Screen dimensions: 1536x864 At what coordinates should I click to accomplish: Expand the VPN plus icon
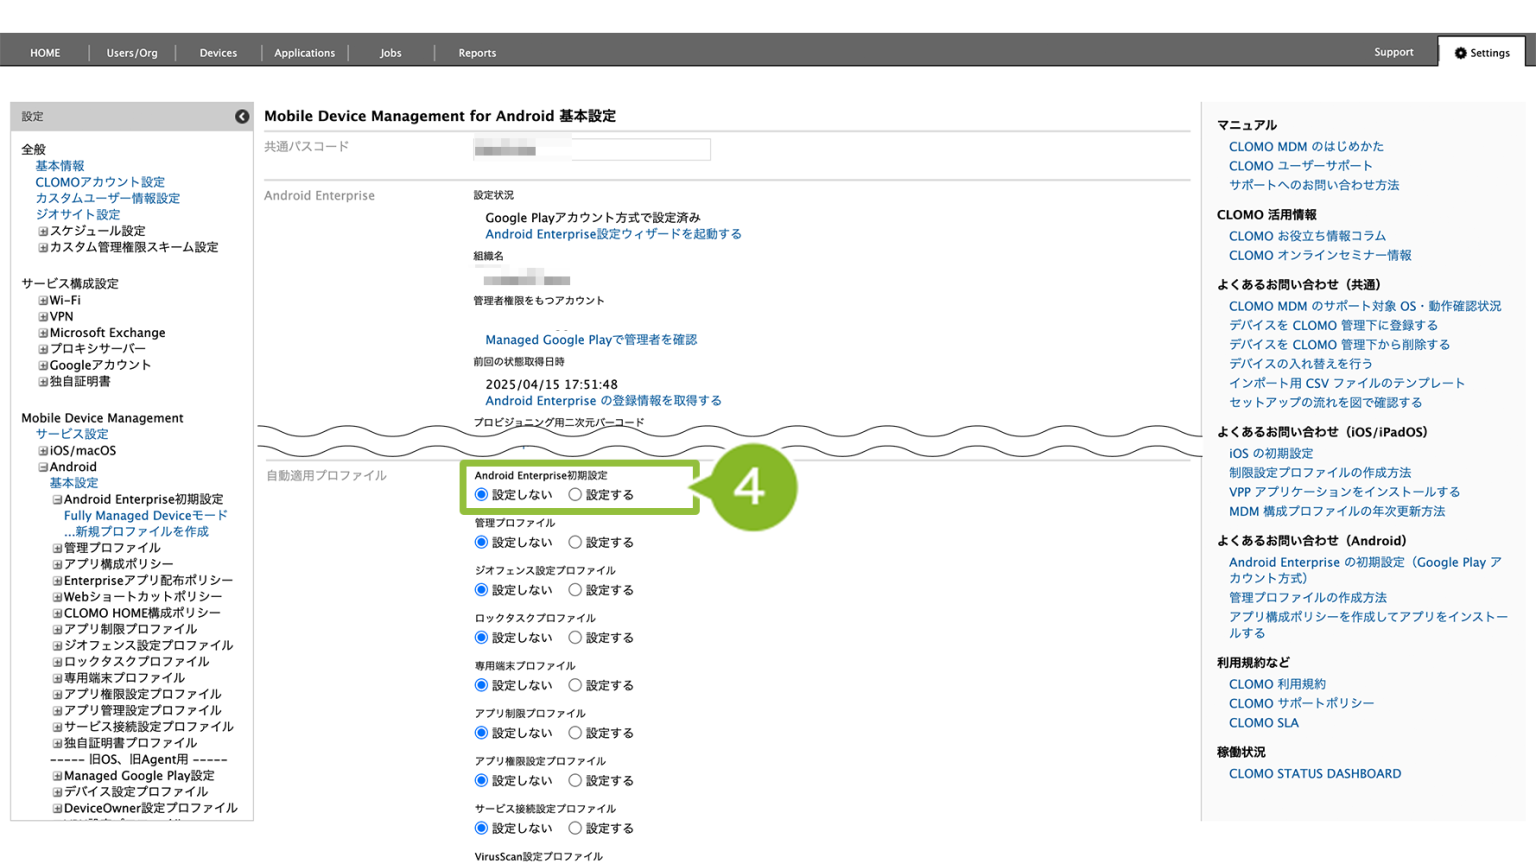click(x=43, y=317)
